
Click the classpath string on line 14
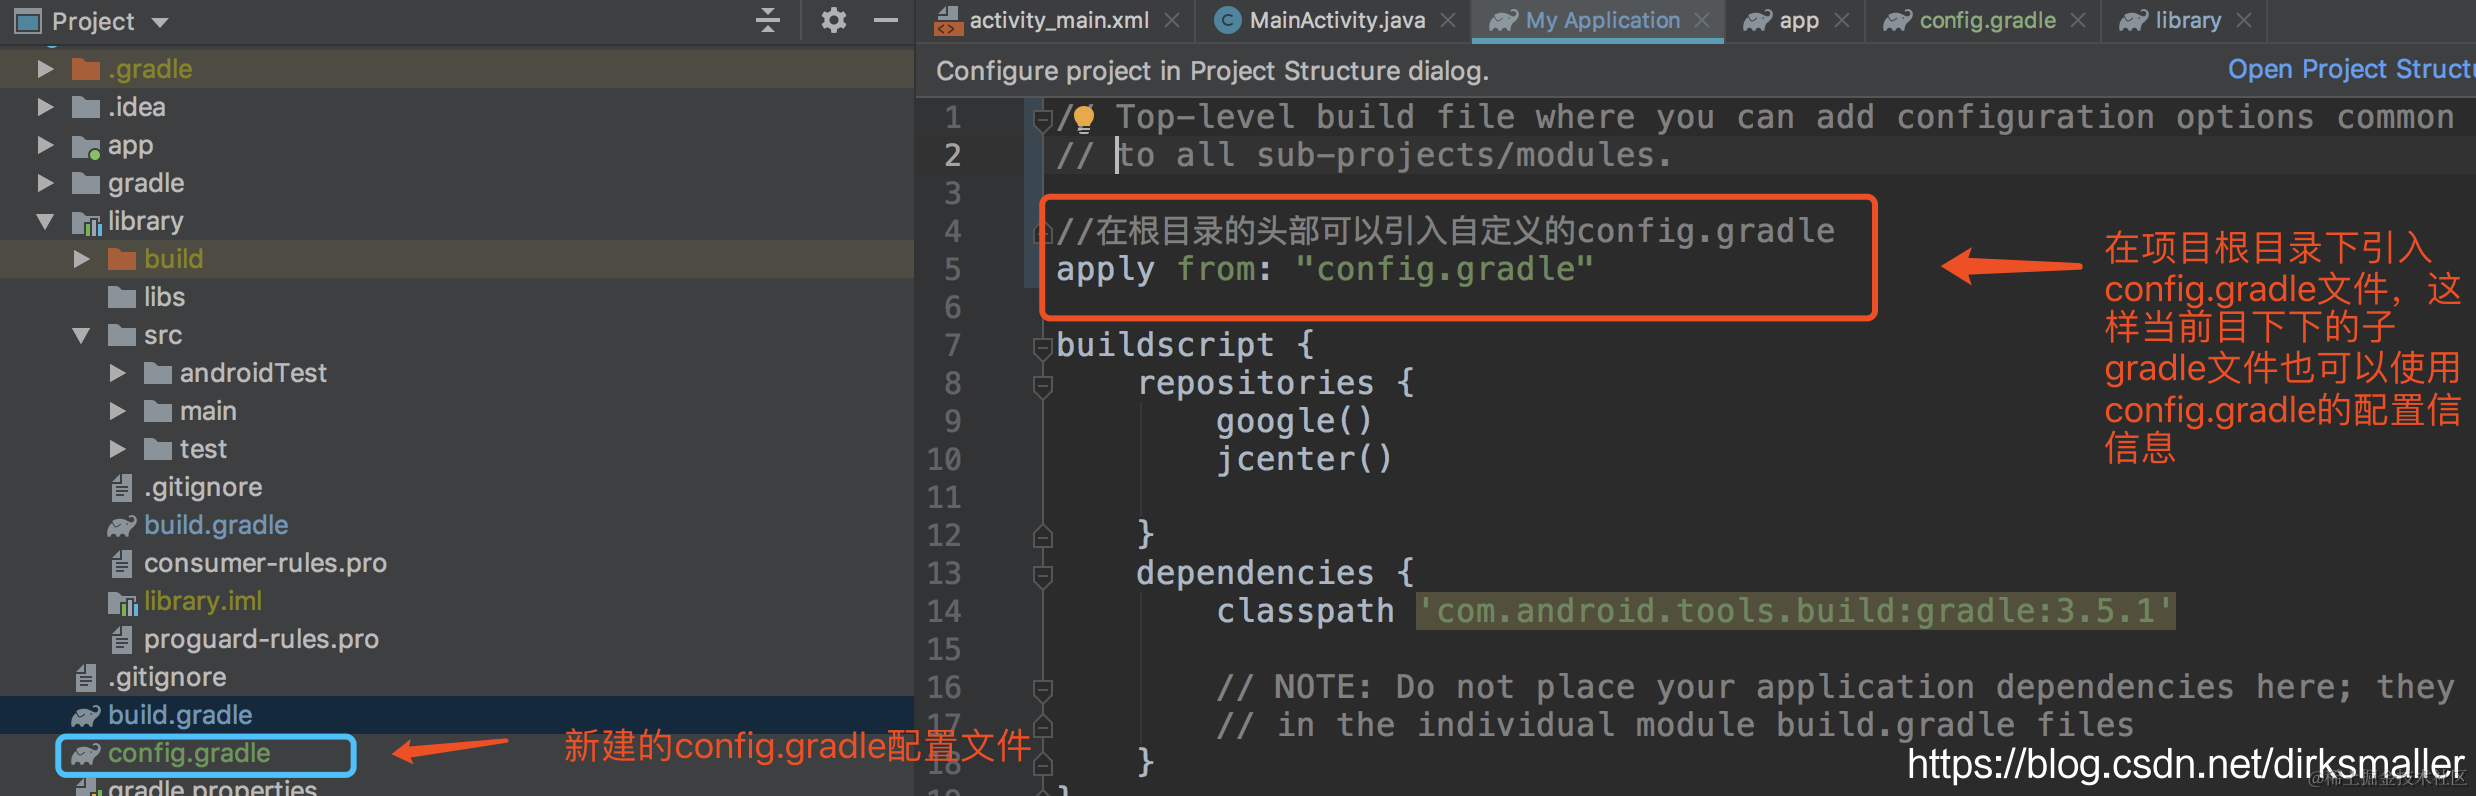[x=1795, y=611]
